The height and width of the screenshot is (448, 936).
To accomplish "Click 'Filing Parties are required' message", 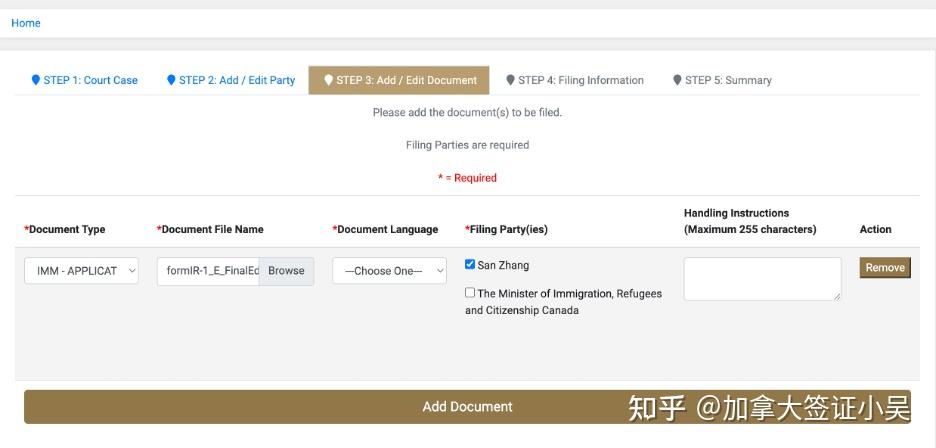I will [x=467, y=145].
